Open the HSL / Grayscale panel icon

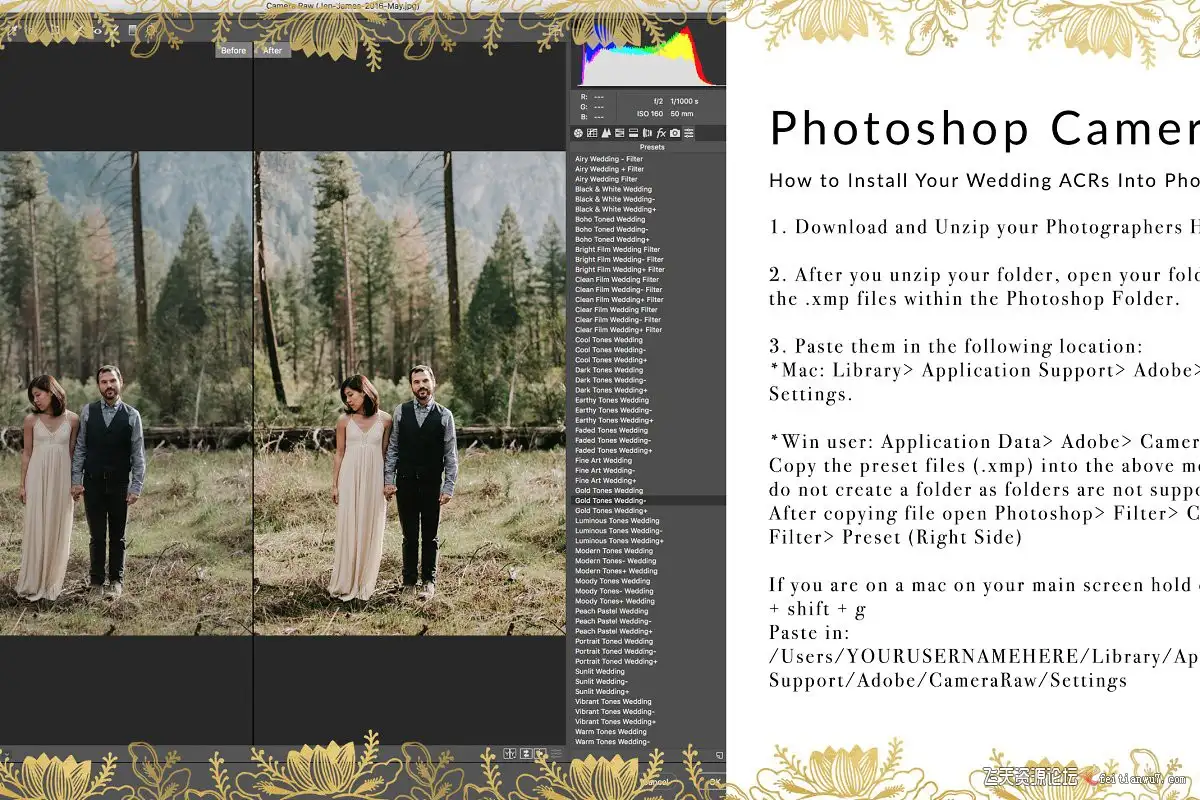pyautogui.click(x=619, y=133)
